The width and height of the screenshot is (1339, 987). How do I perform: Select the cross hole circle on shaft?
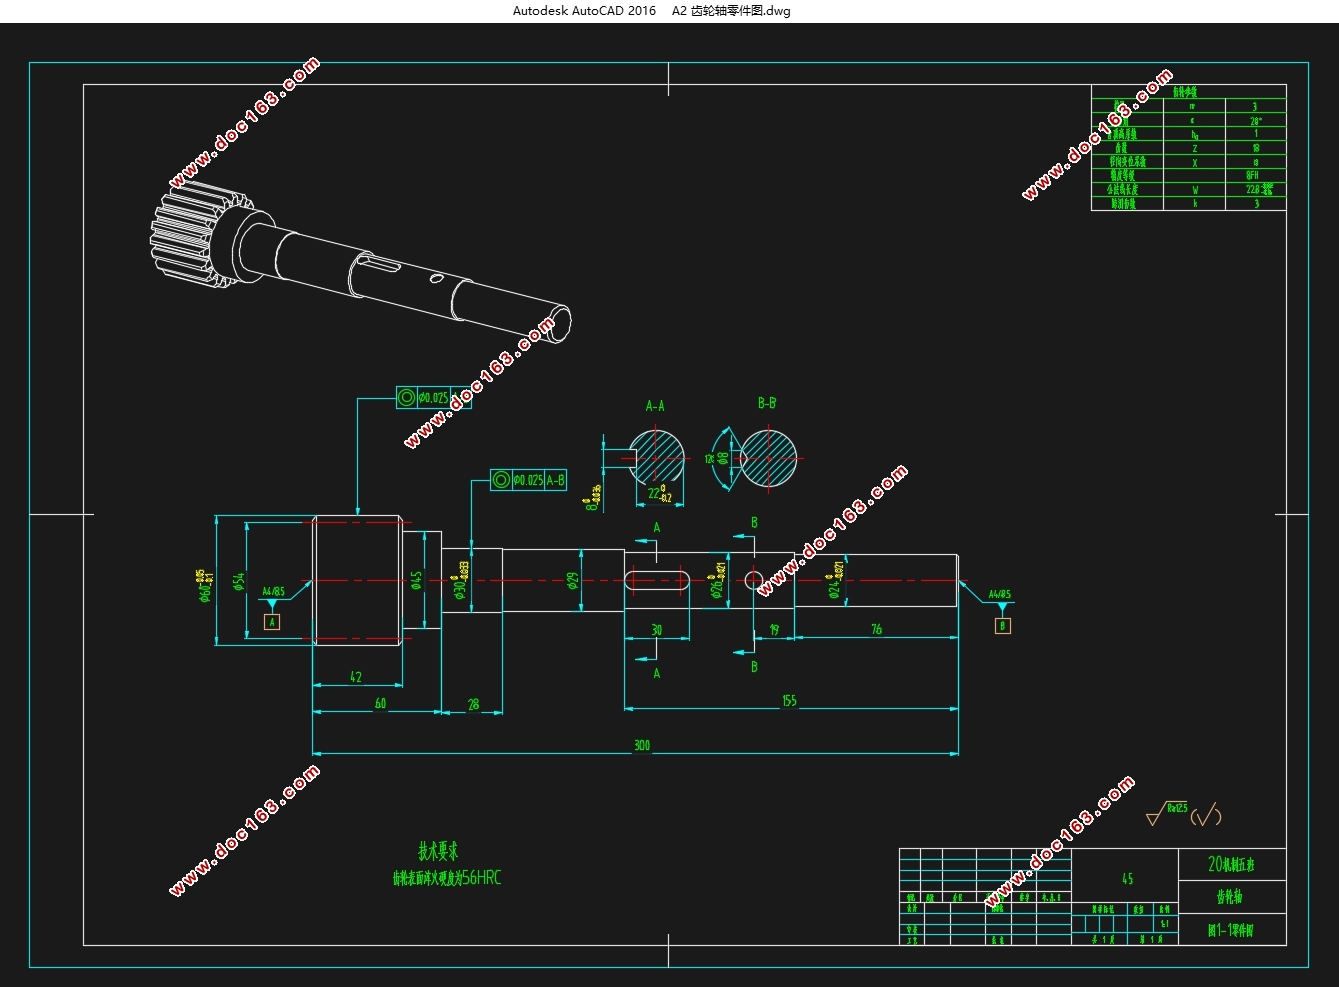(753, 580)
